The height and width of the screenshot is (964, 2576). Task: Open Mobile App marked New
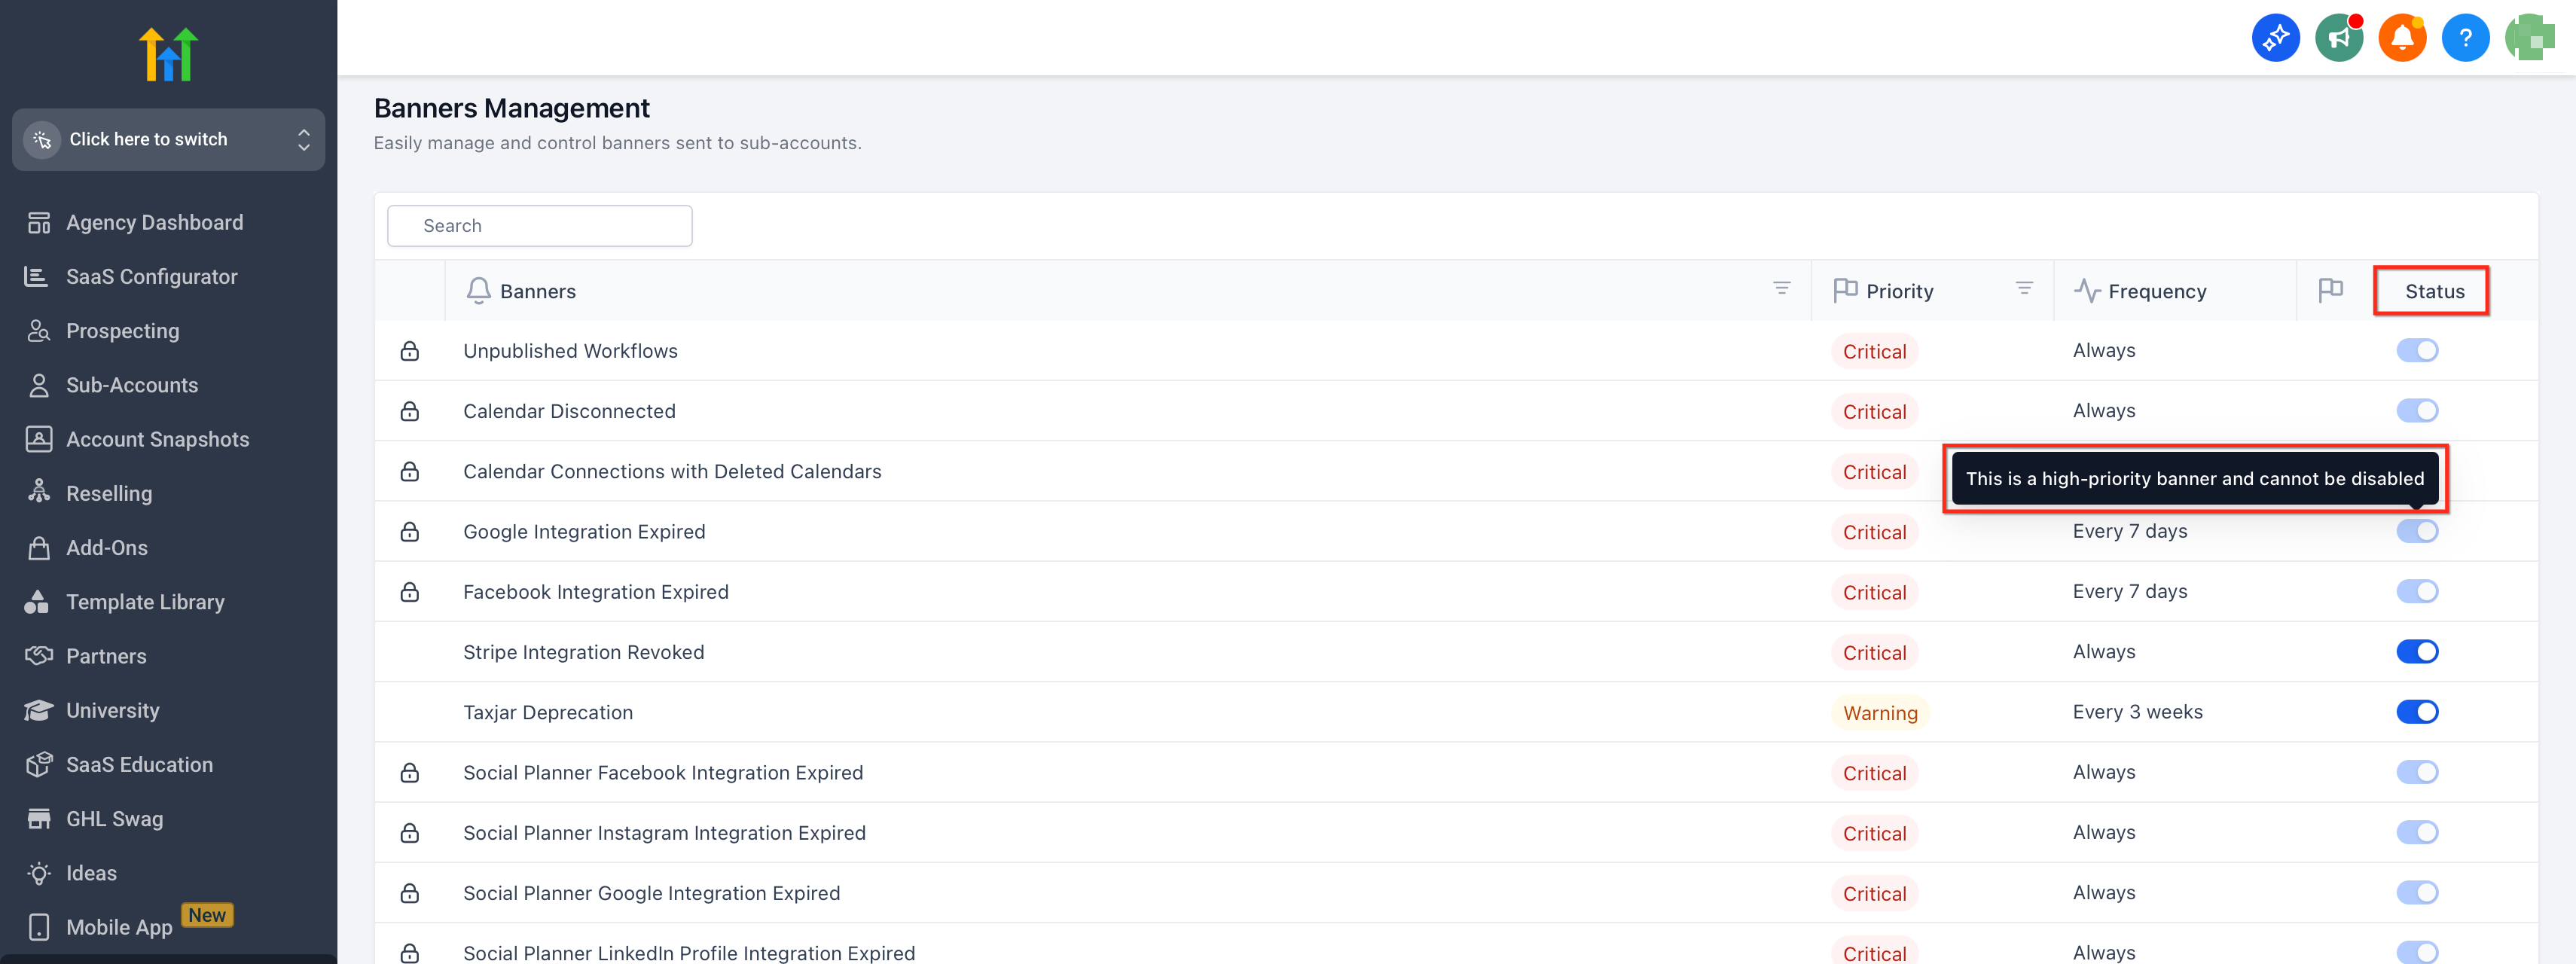tap(119, 927)
